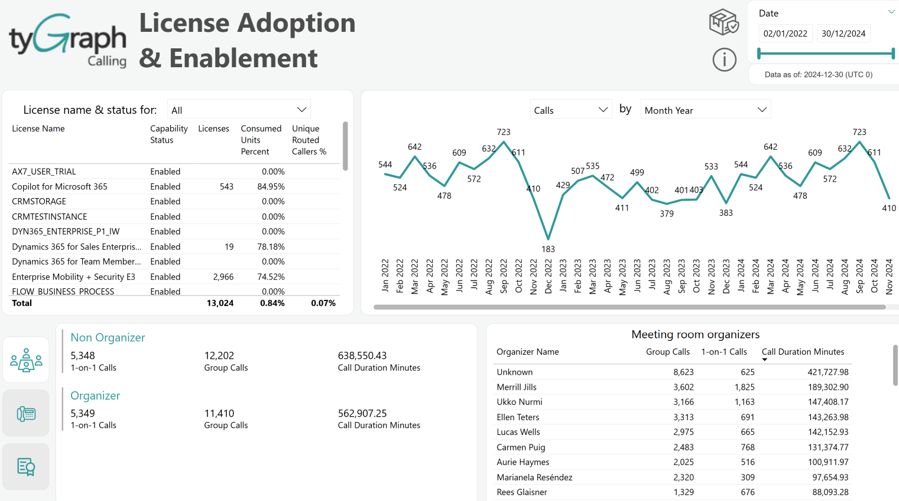Select the DYN365_ENTERPRISE_P1_IW row
The image size is (899, 501).
click(x=175, y=232)
